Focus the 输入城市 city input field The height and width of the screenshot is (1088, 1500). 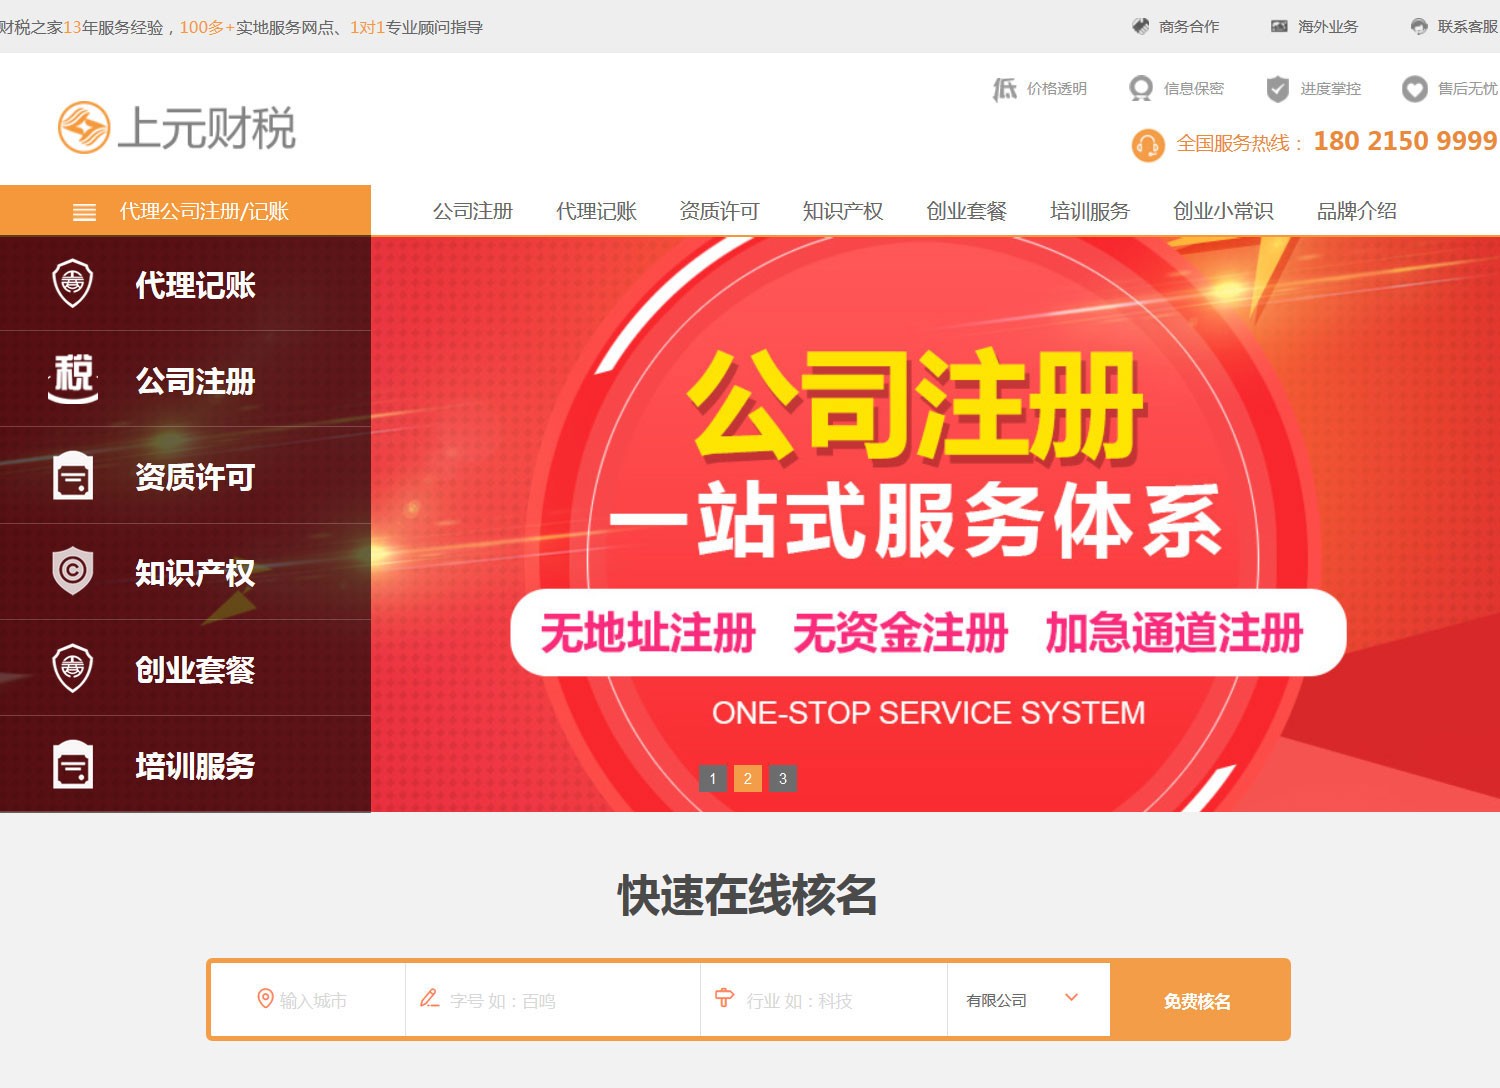pyautogui.click(x=308, y=999)
